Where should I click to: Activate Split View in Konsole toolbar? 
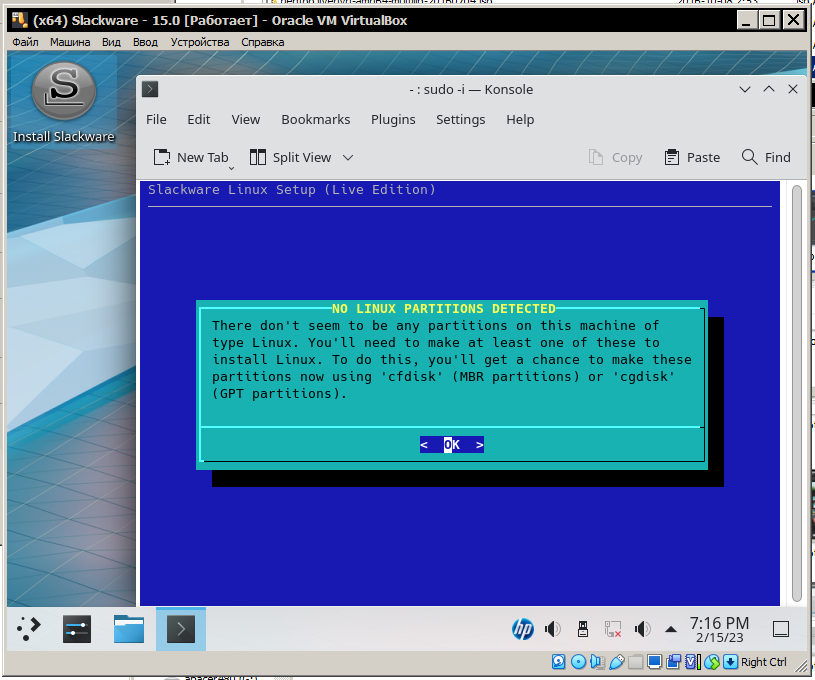290,158
